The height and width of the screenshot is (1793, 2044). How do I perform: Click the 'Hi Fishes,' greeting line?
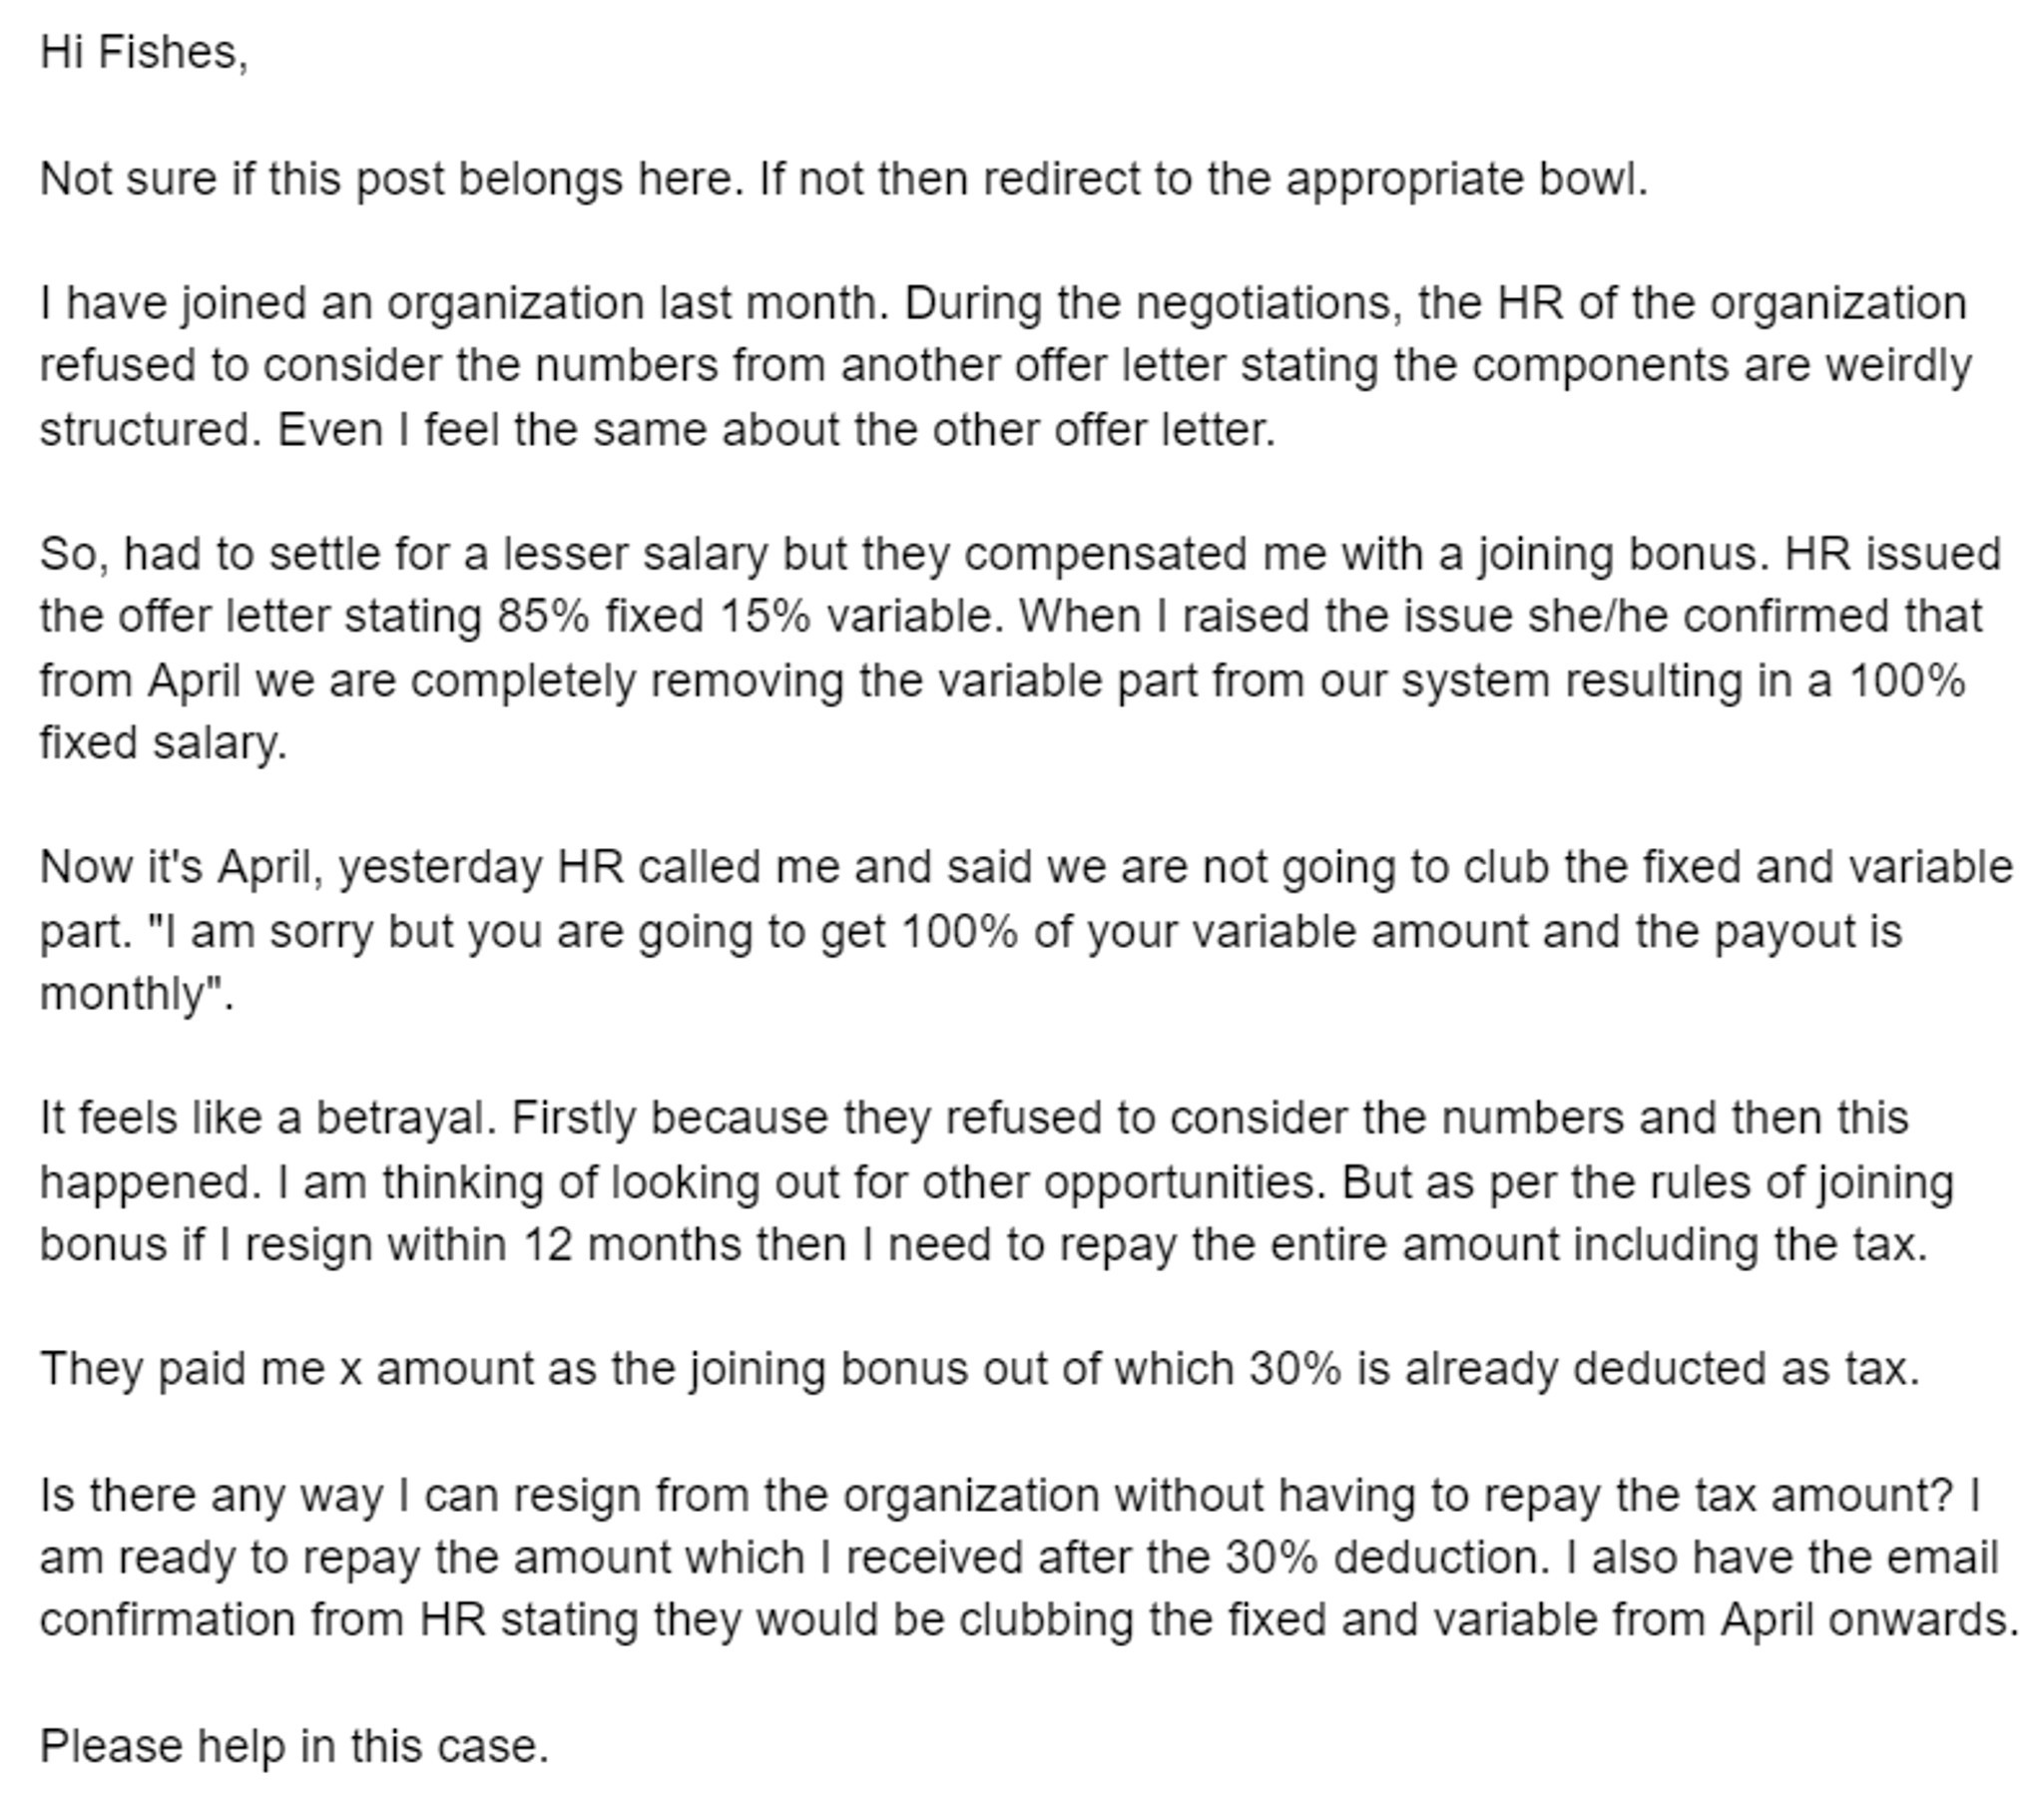pos(144,52)
